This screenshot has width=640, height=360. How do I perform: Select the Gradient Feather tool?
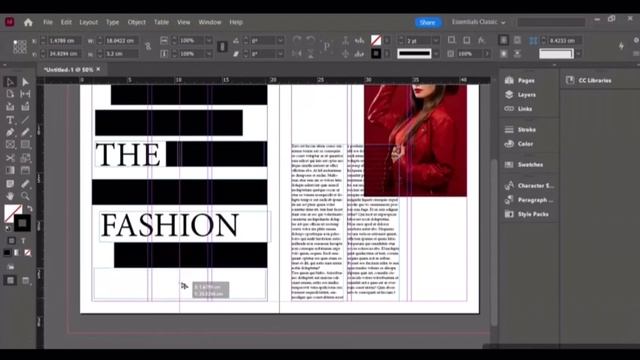(25, 170)
